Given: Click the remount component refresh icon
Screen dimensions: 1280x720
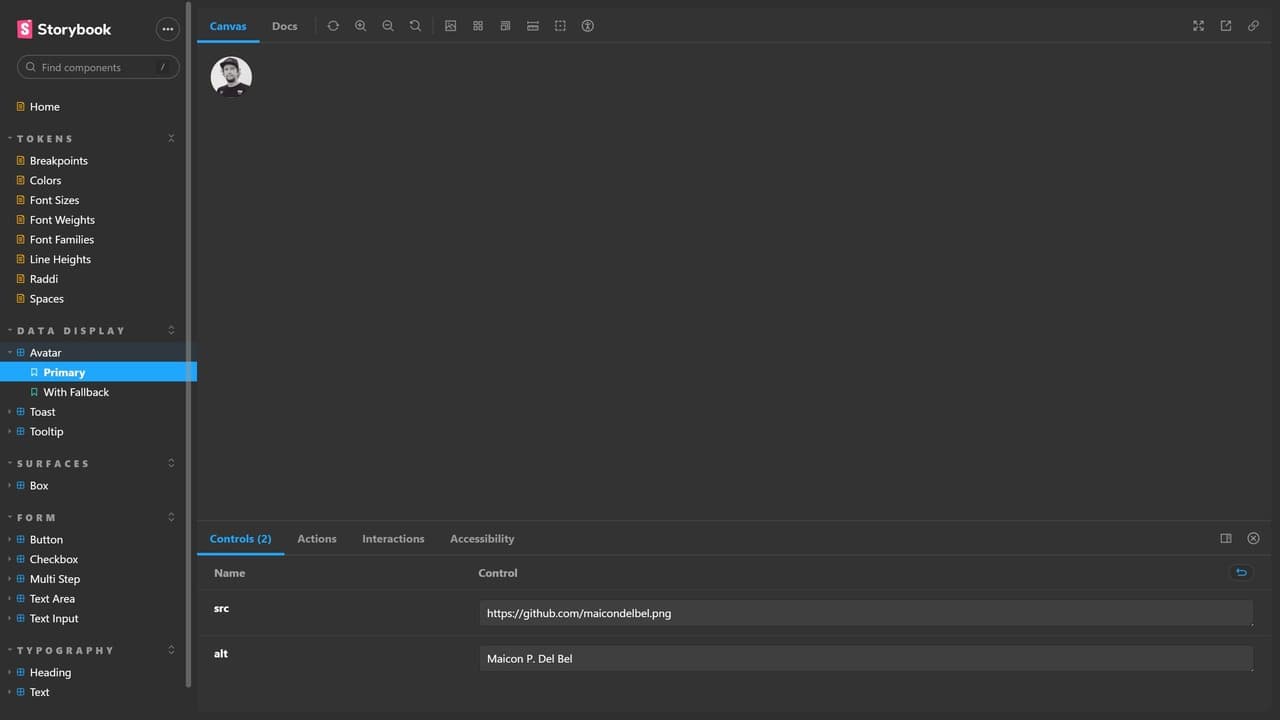Looking at the screenshot, I should pyautogui.click(x=333, y=26).
